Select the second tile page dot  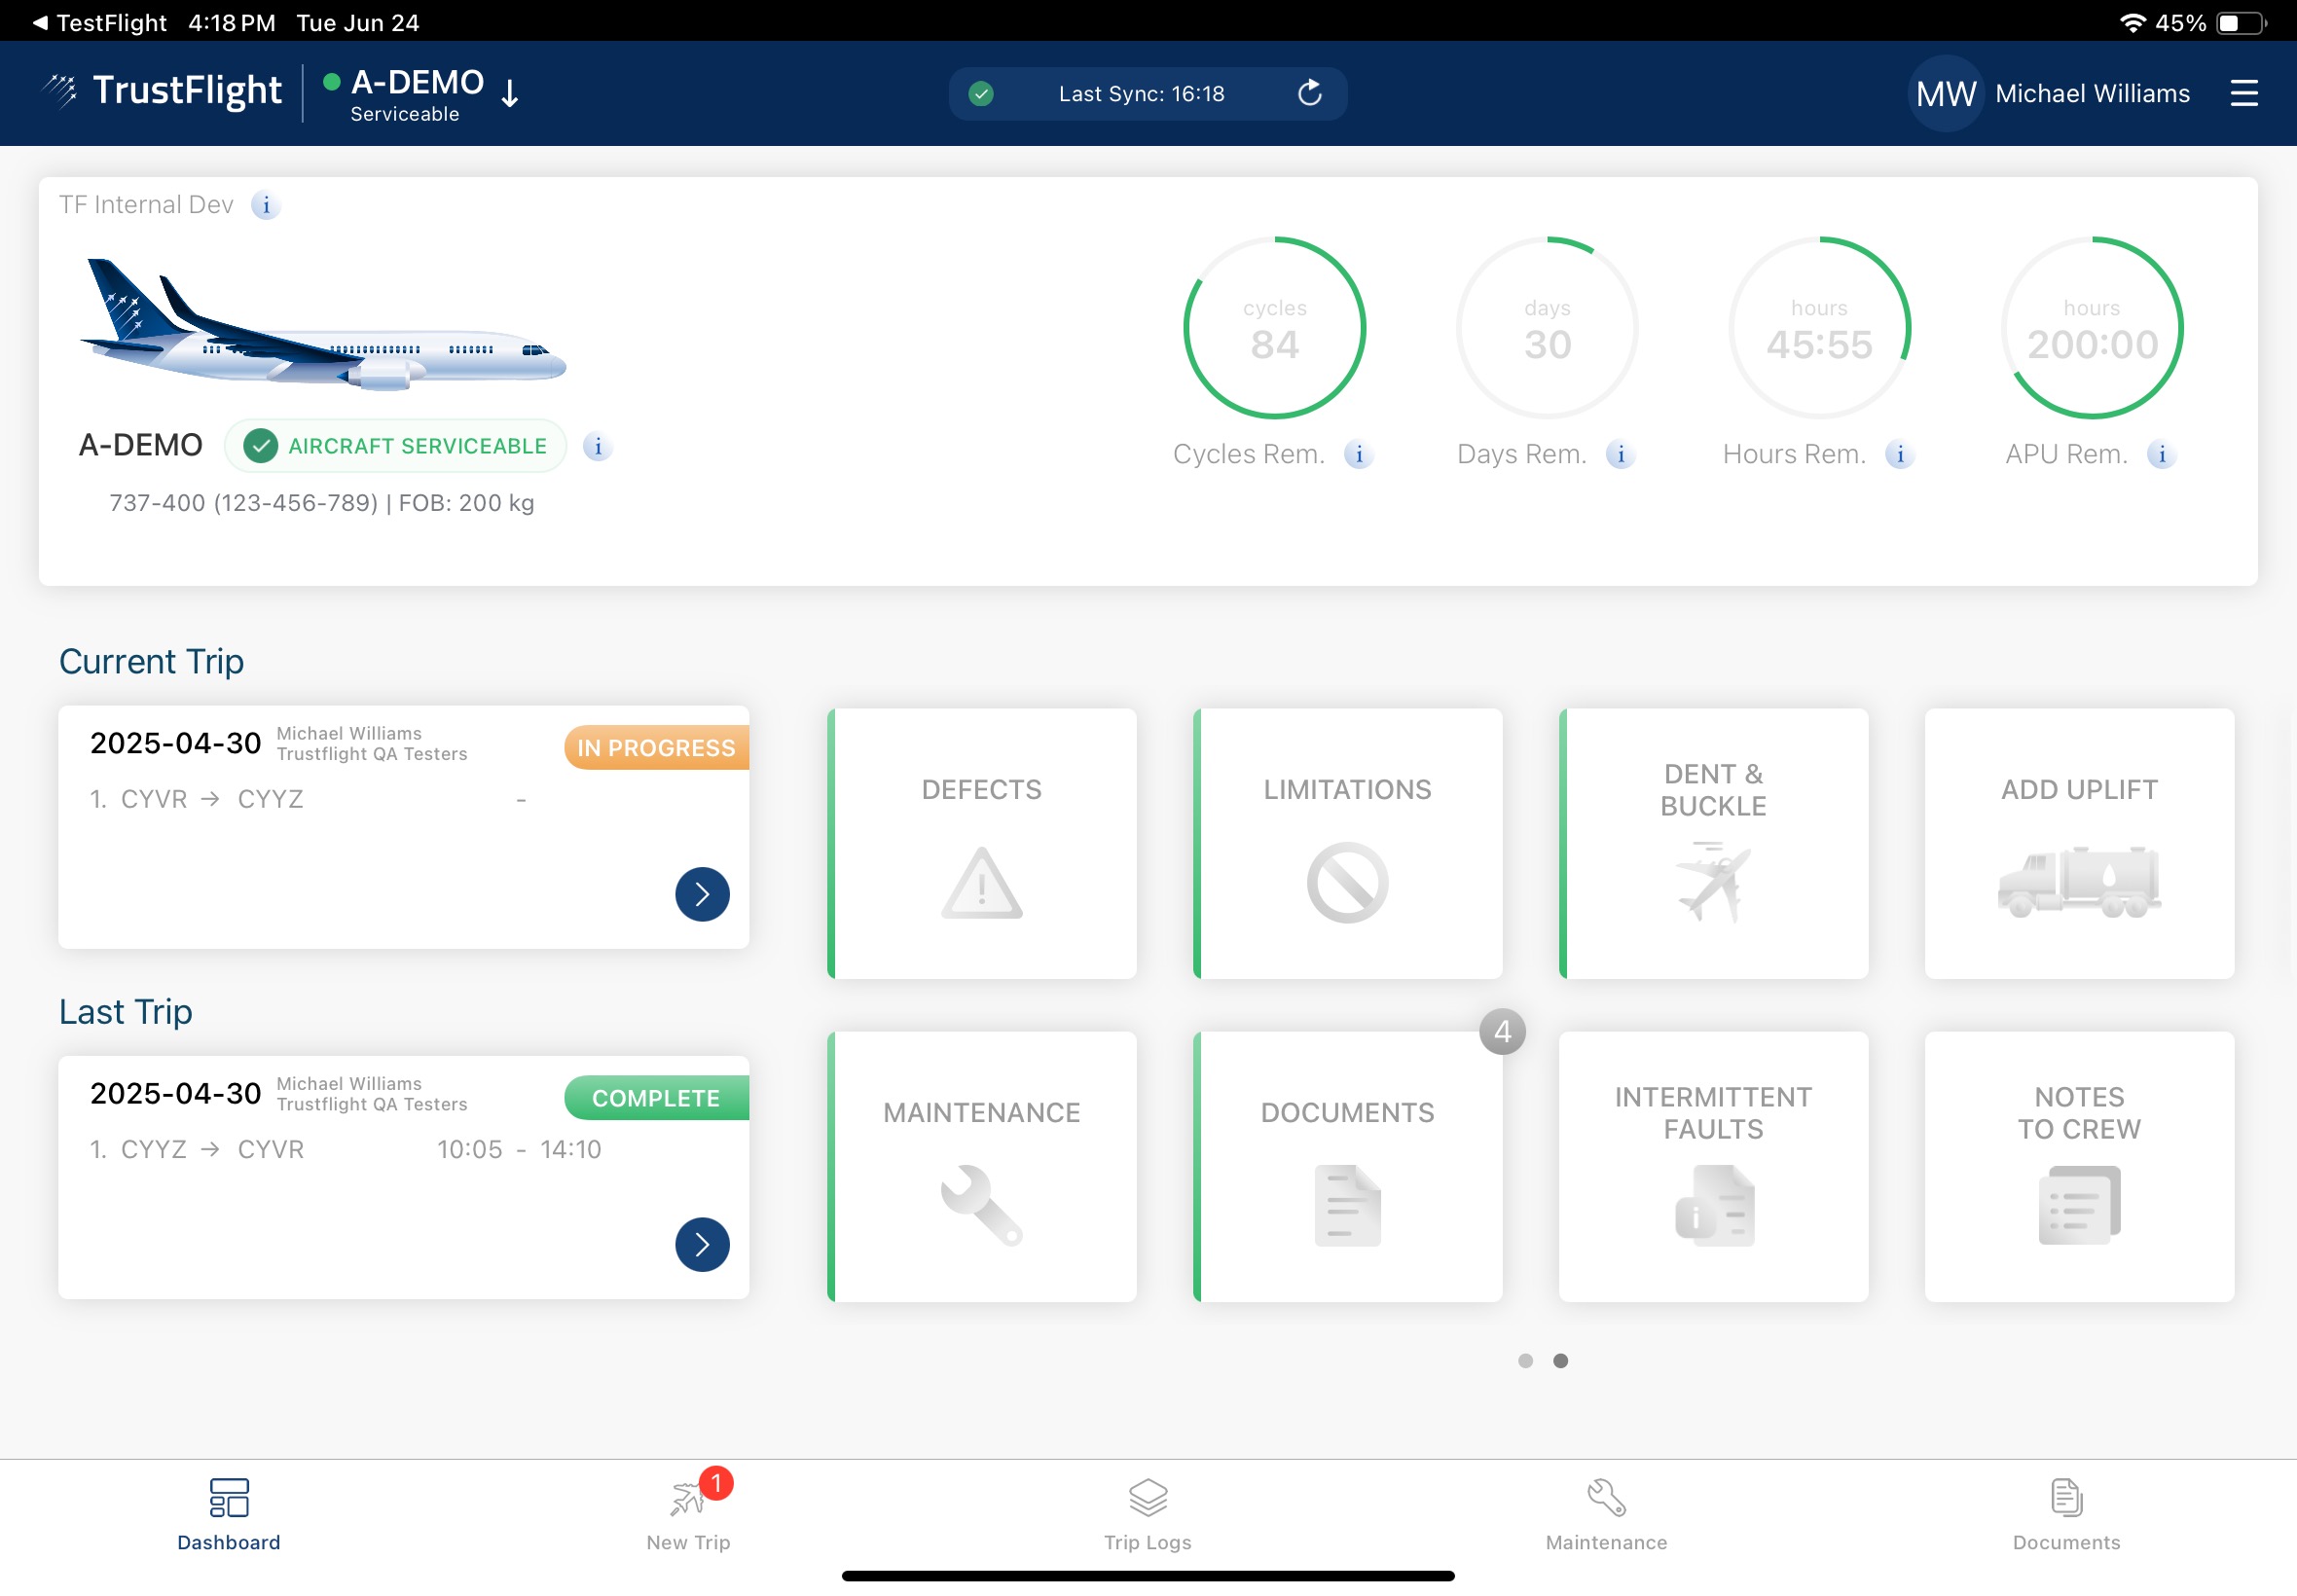(x=1560, y=1360)
